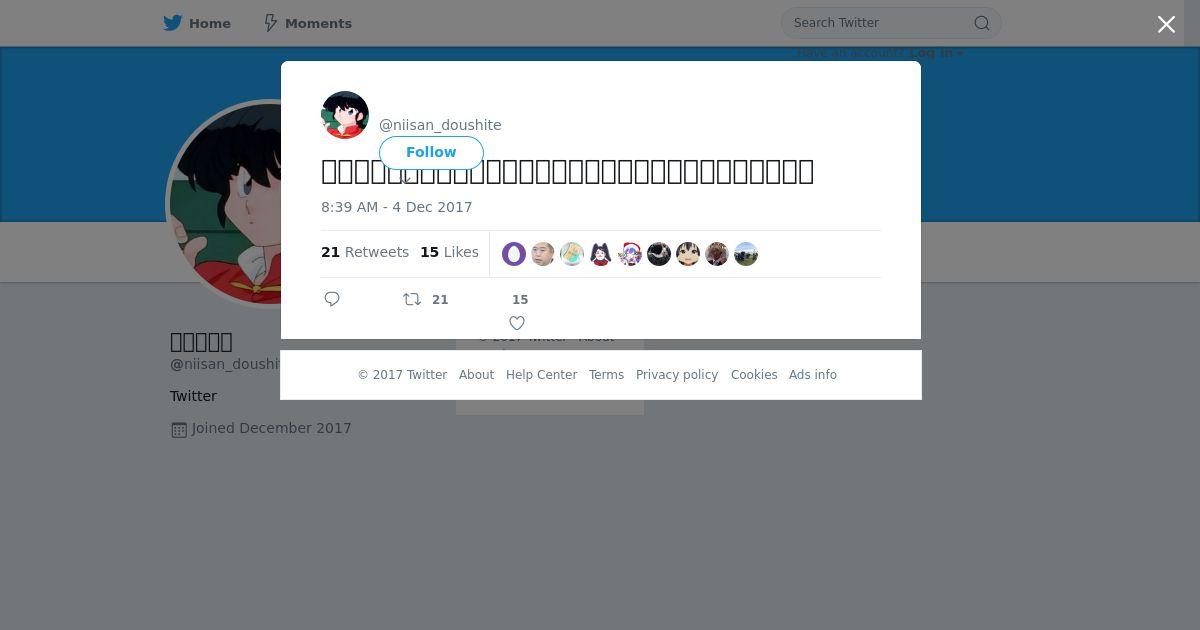This screenshot has height=630, width=1200.
Task: Open the Ads info footer link
Action: [813, 375]
